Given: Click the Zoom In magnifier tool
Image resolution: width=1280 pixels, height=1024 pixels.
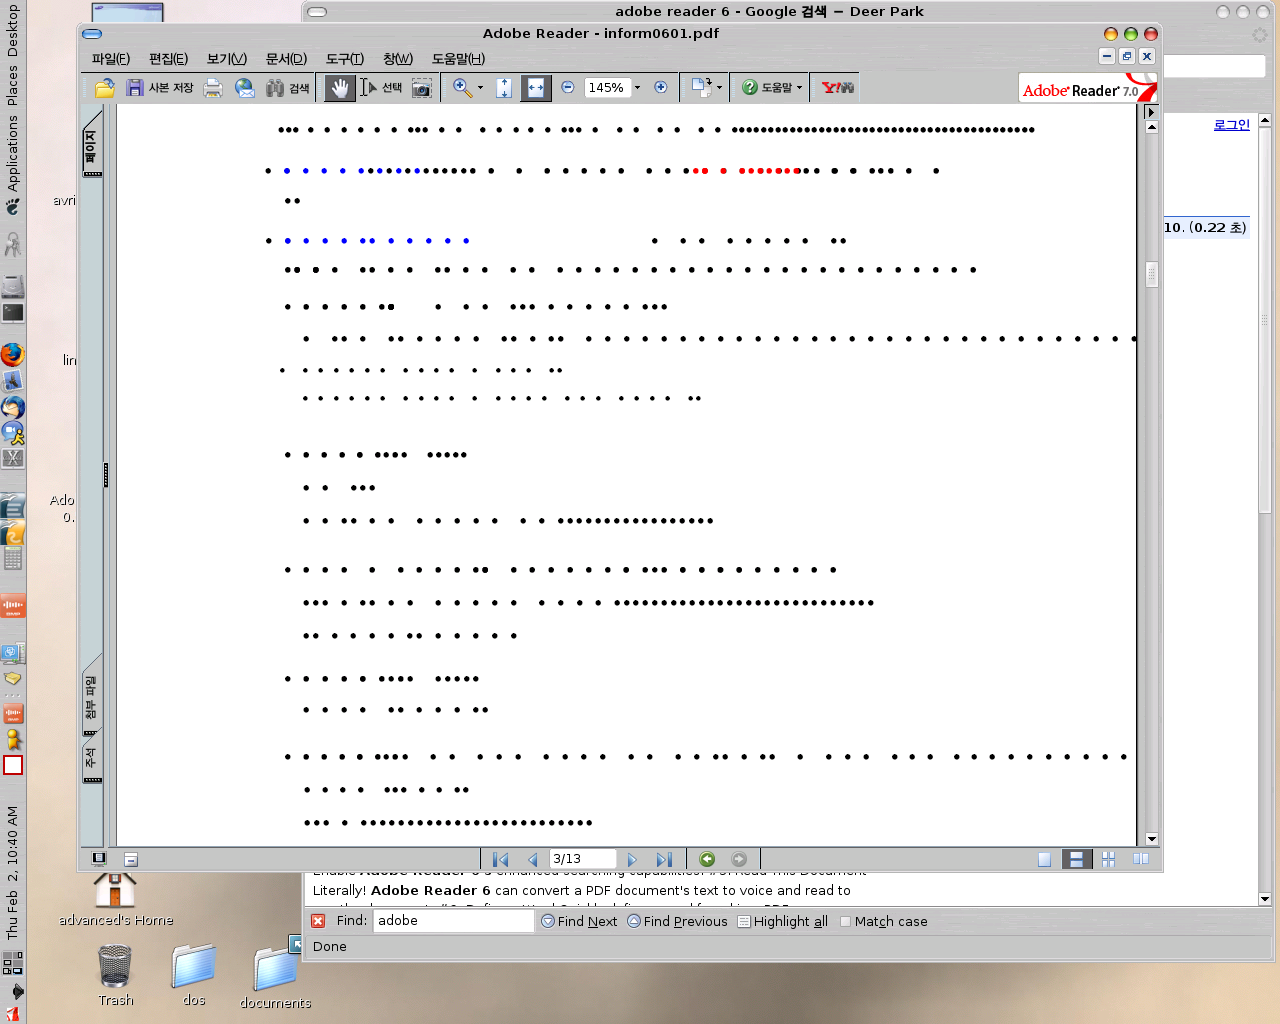Looking at the screenshot, I should tap(462, 88).
